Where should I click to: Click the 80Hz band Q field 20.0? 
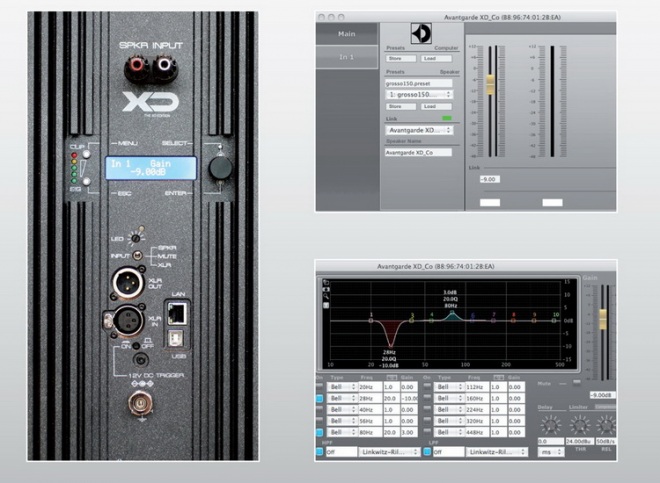[x=391, y=432]
